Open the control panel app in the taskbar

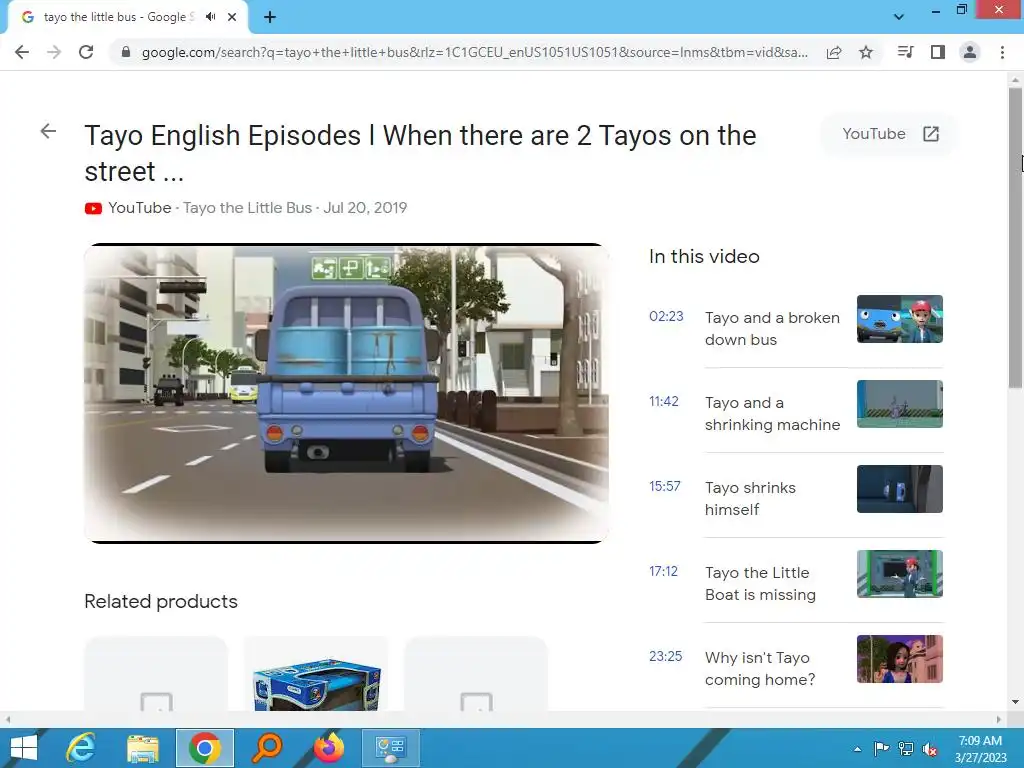pos(391,748)
